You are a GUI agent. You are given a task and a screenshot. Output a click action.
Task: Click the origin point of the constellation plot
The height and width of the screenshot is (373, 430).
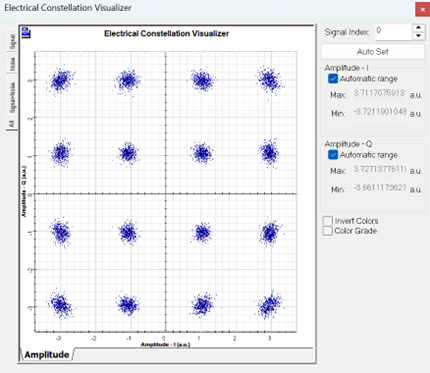click(x=166, y=194)
